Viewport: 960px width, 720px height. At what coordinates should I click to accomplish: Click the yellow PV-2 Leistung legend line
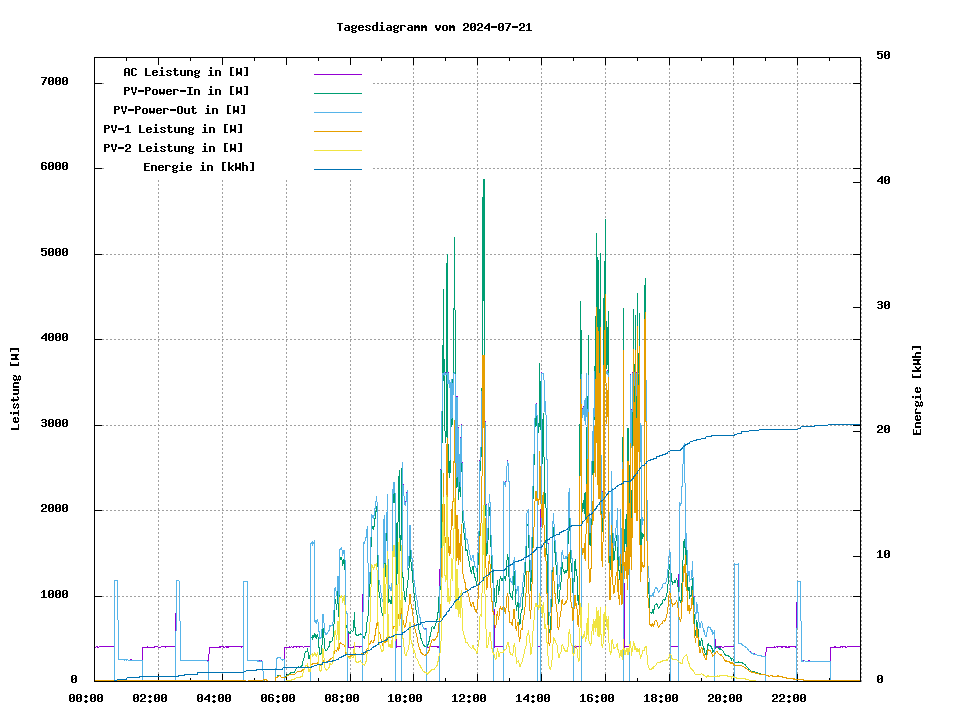click(x=337, y=150)
